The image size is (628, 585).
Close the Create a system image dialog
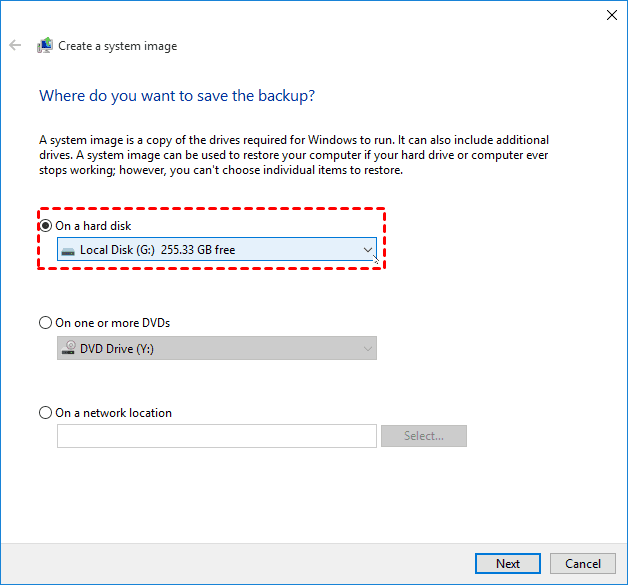coord(612,15)
